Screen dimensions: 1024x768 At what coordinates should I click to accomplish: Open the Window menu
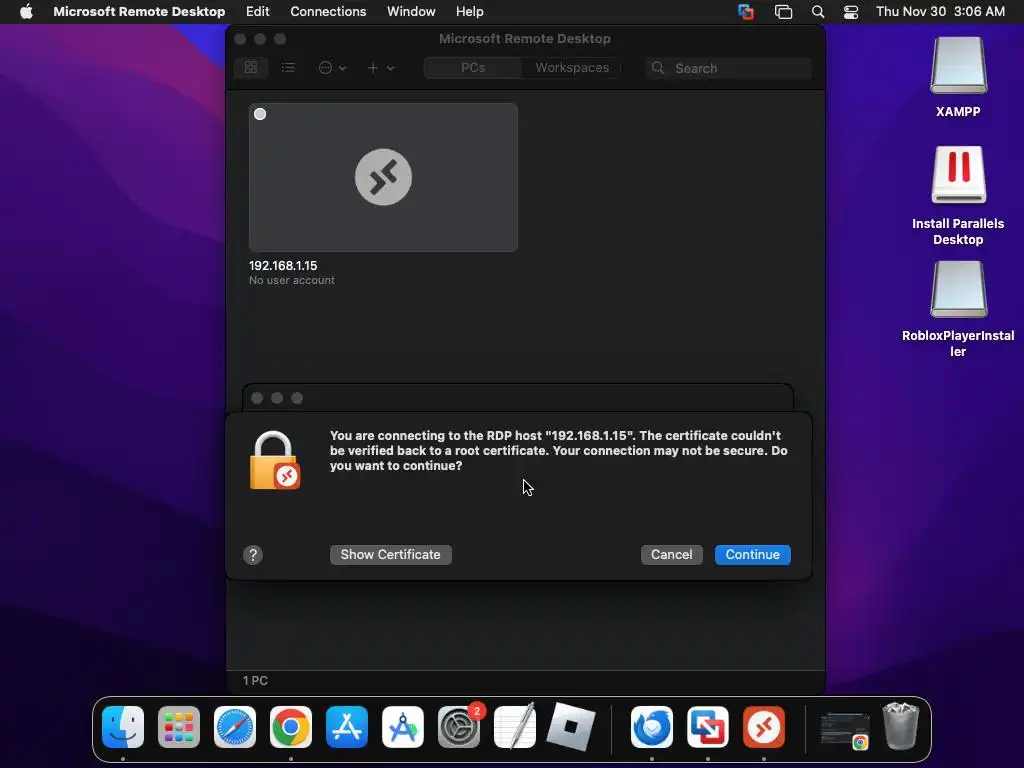[x=411, y=12]
